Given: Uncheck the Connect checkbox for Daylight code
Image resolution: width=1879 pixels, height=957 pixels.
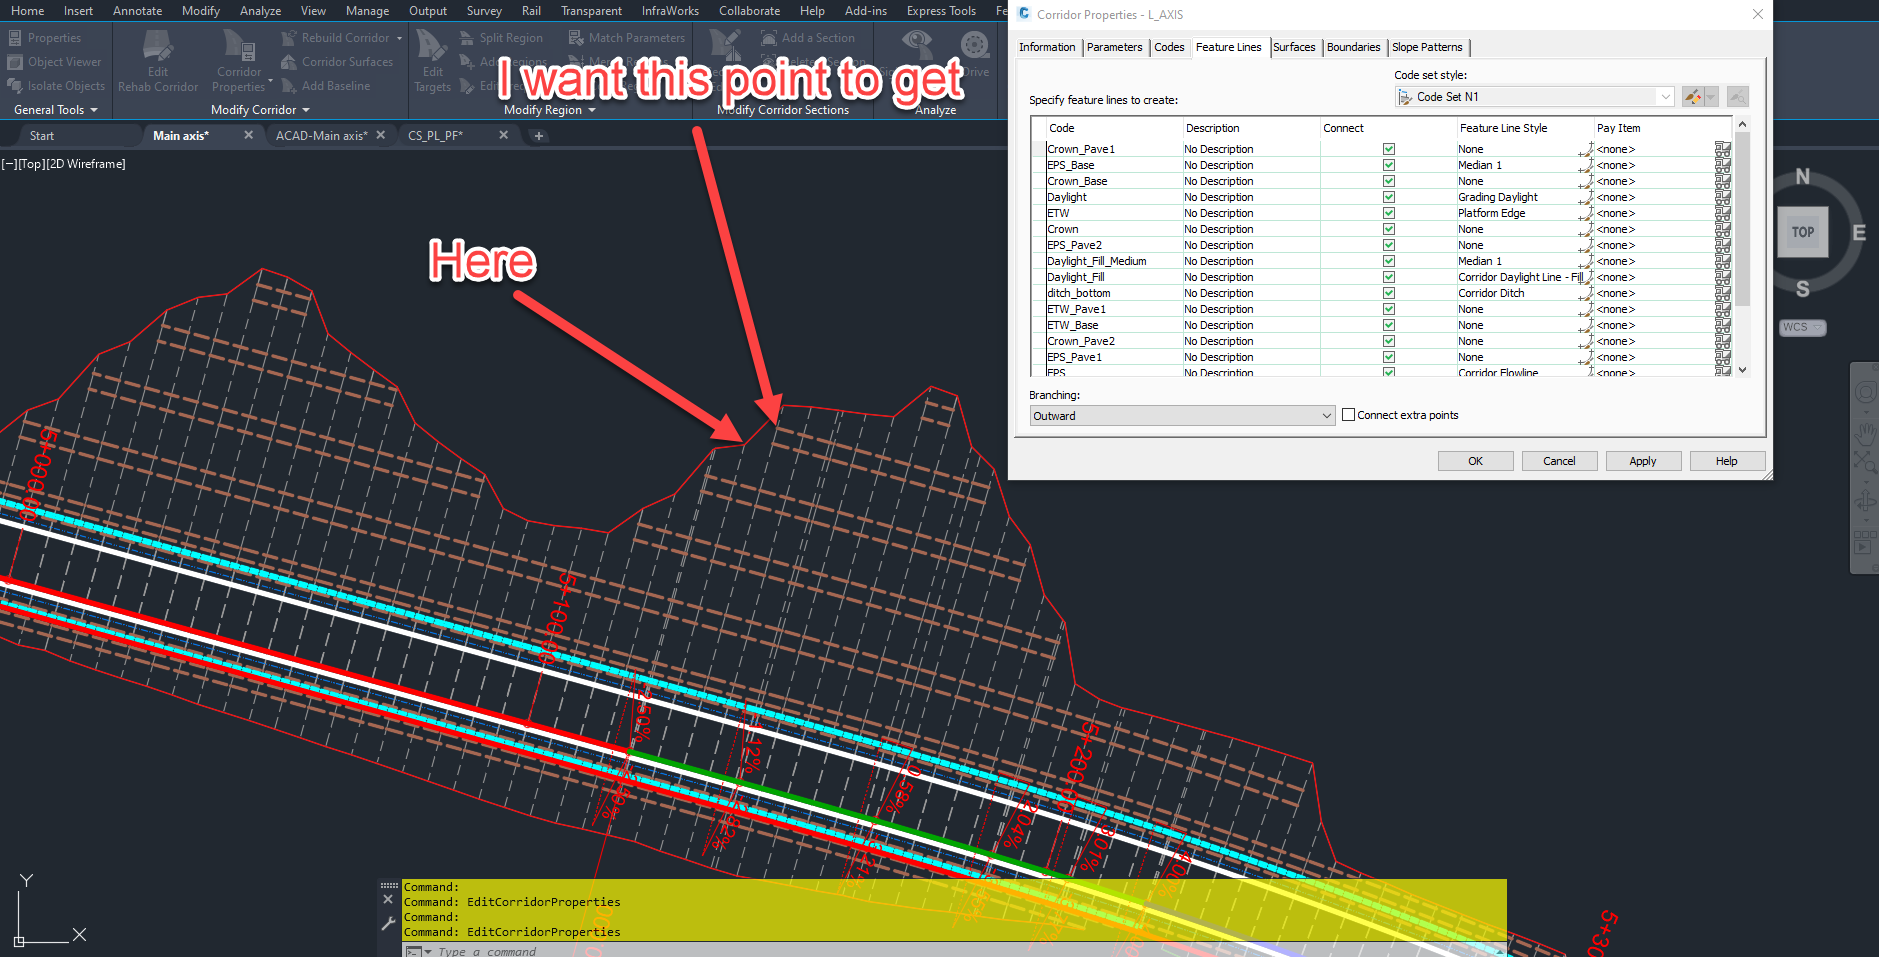Looking at the screenshot, I should pyautogui.click(x=1388, y=197).
